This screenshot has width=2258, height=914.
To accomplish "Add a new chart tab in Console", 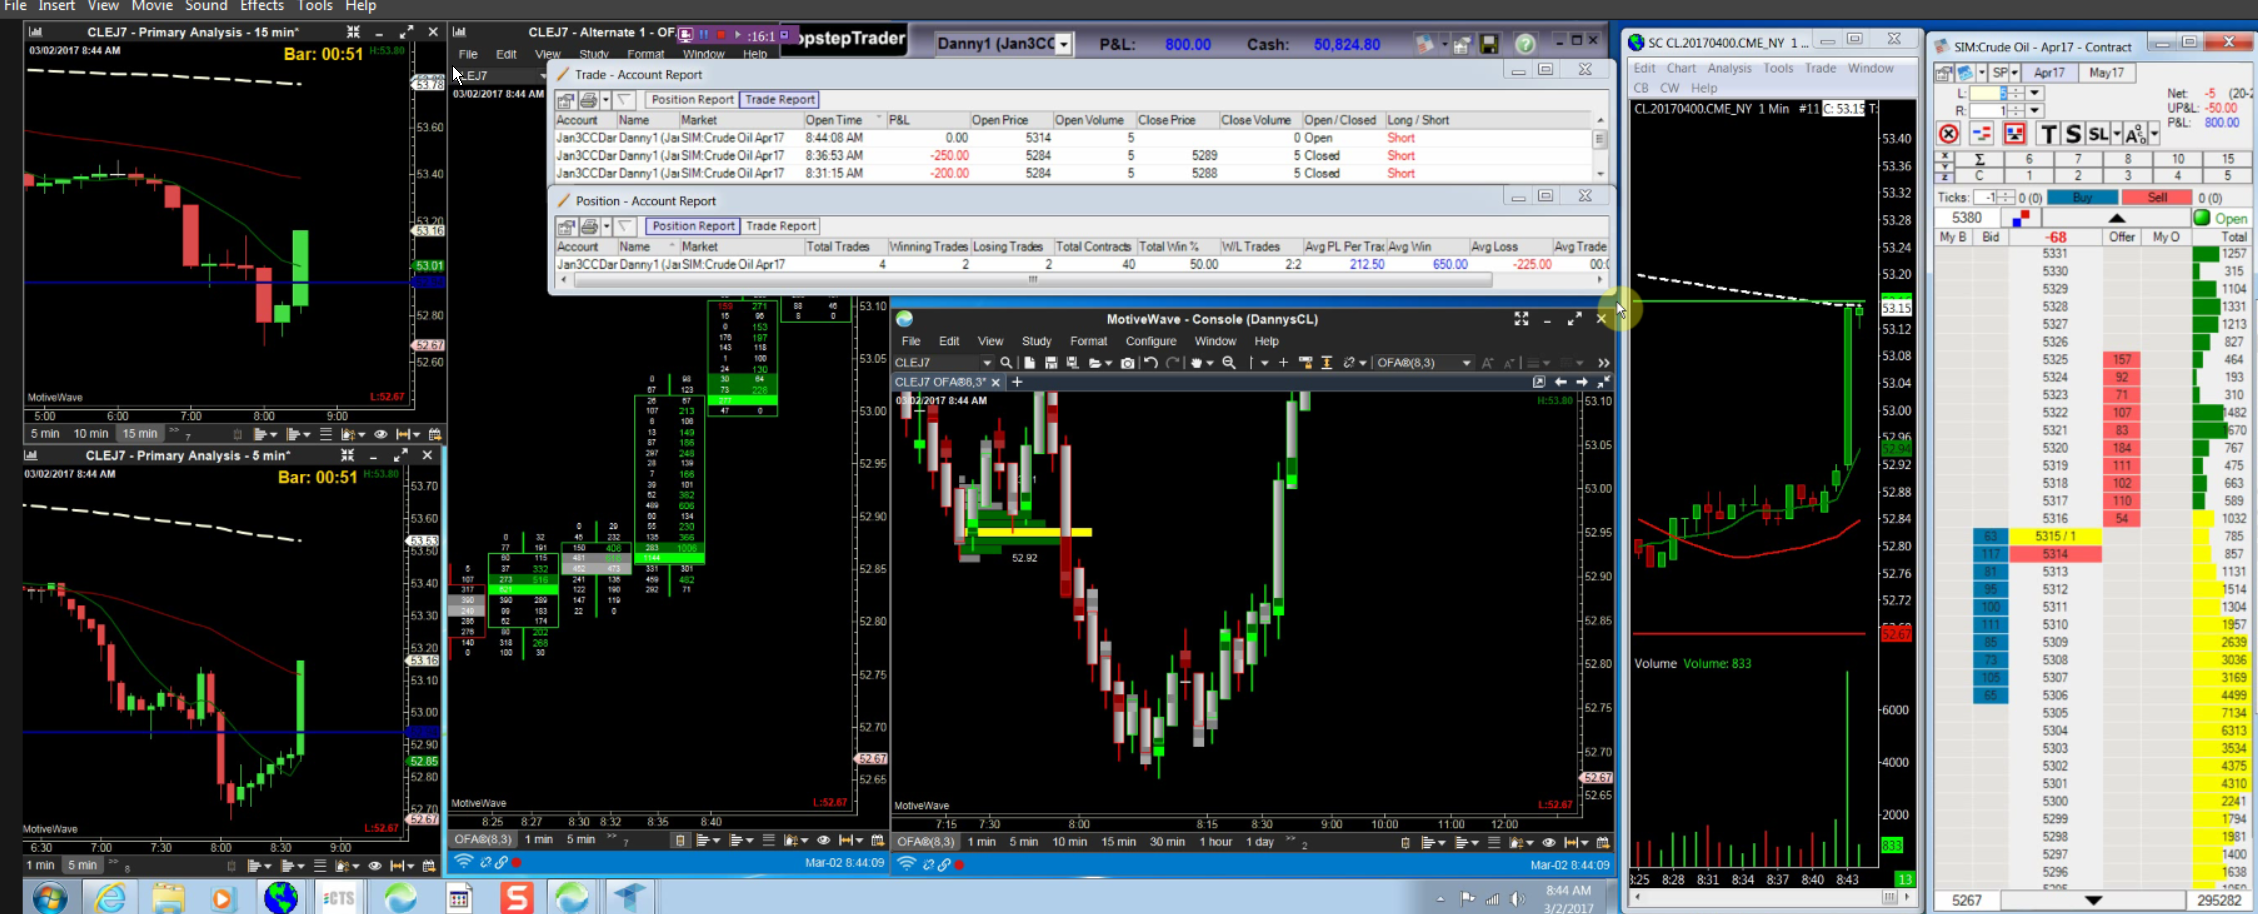I will click(x=1017, y=382).
